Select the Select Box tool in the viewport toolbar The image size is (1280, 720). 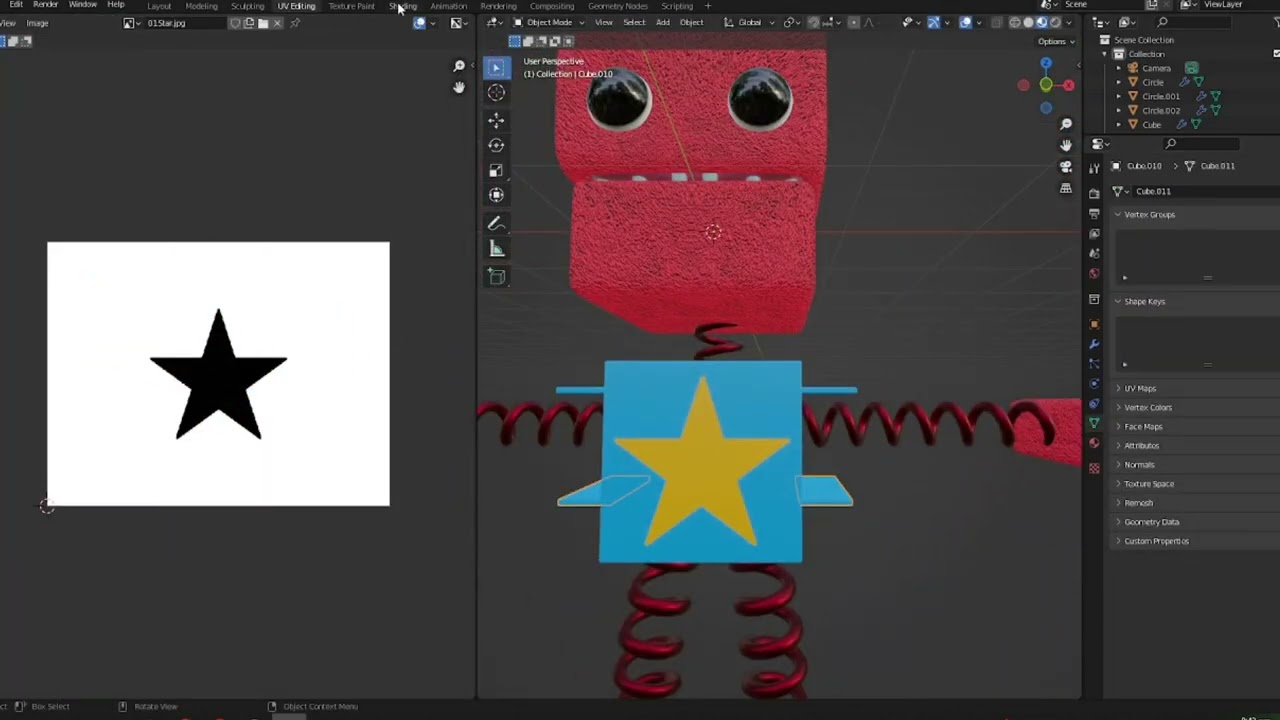496,68
